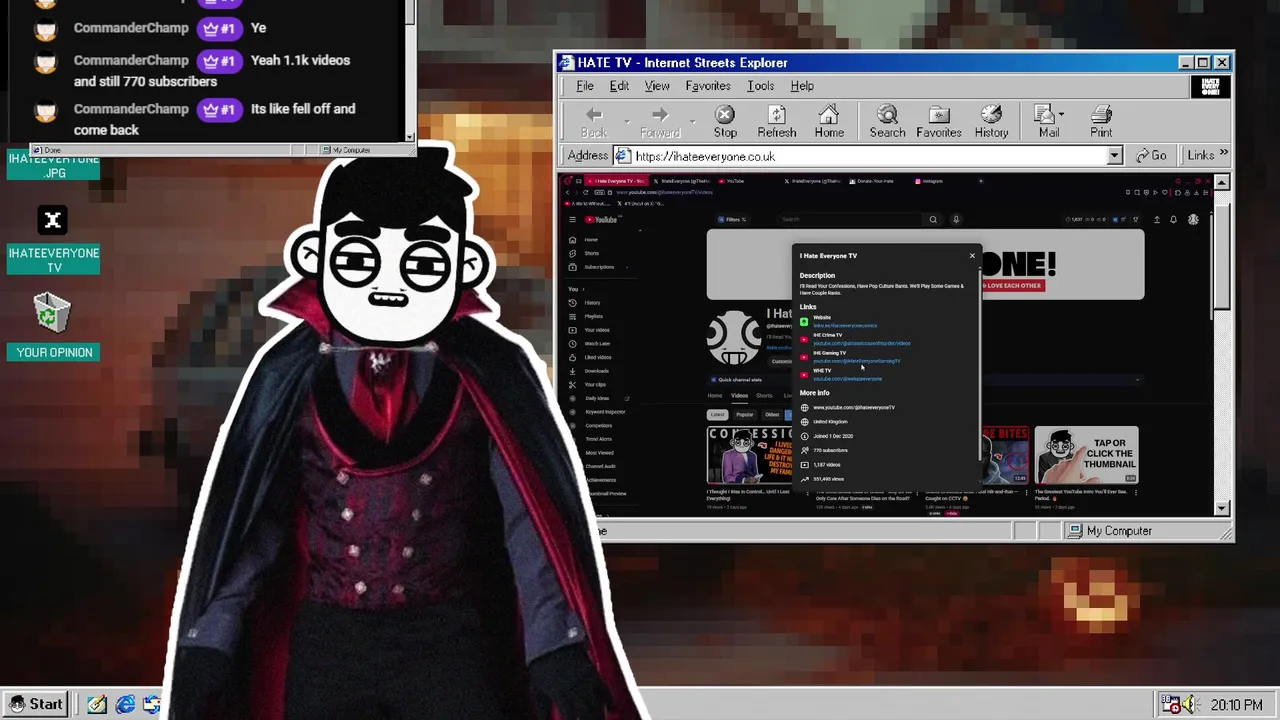Open the IHATEEVERYONE.JPG desktop icon

tap(54, 165)
